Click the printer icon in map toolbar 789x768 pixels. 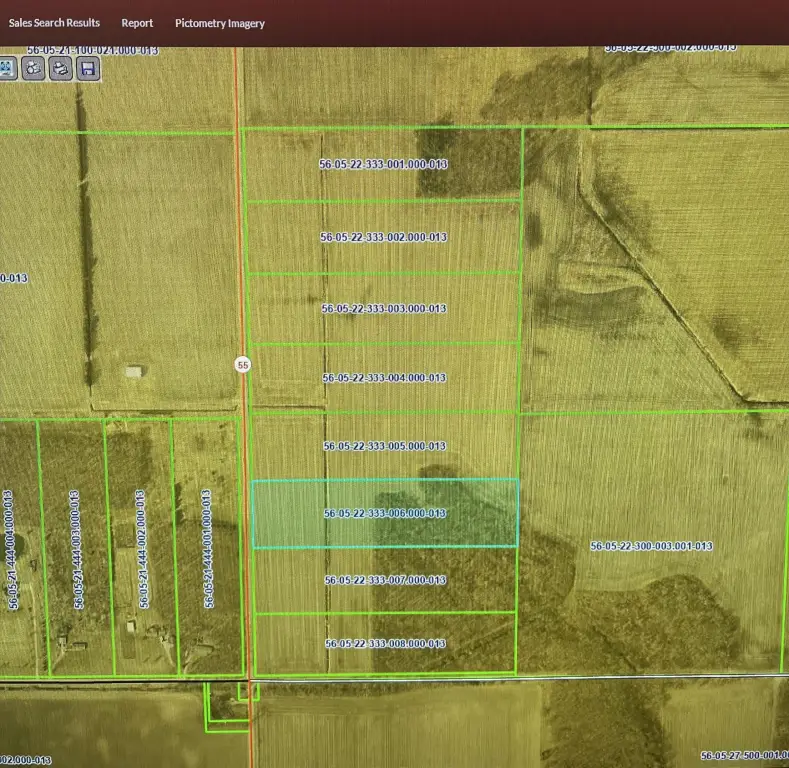[x=61, y=68]
